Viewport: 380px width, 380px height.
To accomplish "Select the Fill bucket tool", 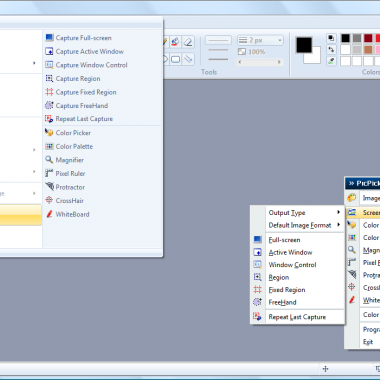I will coord(175,42).
